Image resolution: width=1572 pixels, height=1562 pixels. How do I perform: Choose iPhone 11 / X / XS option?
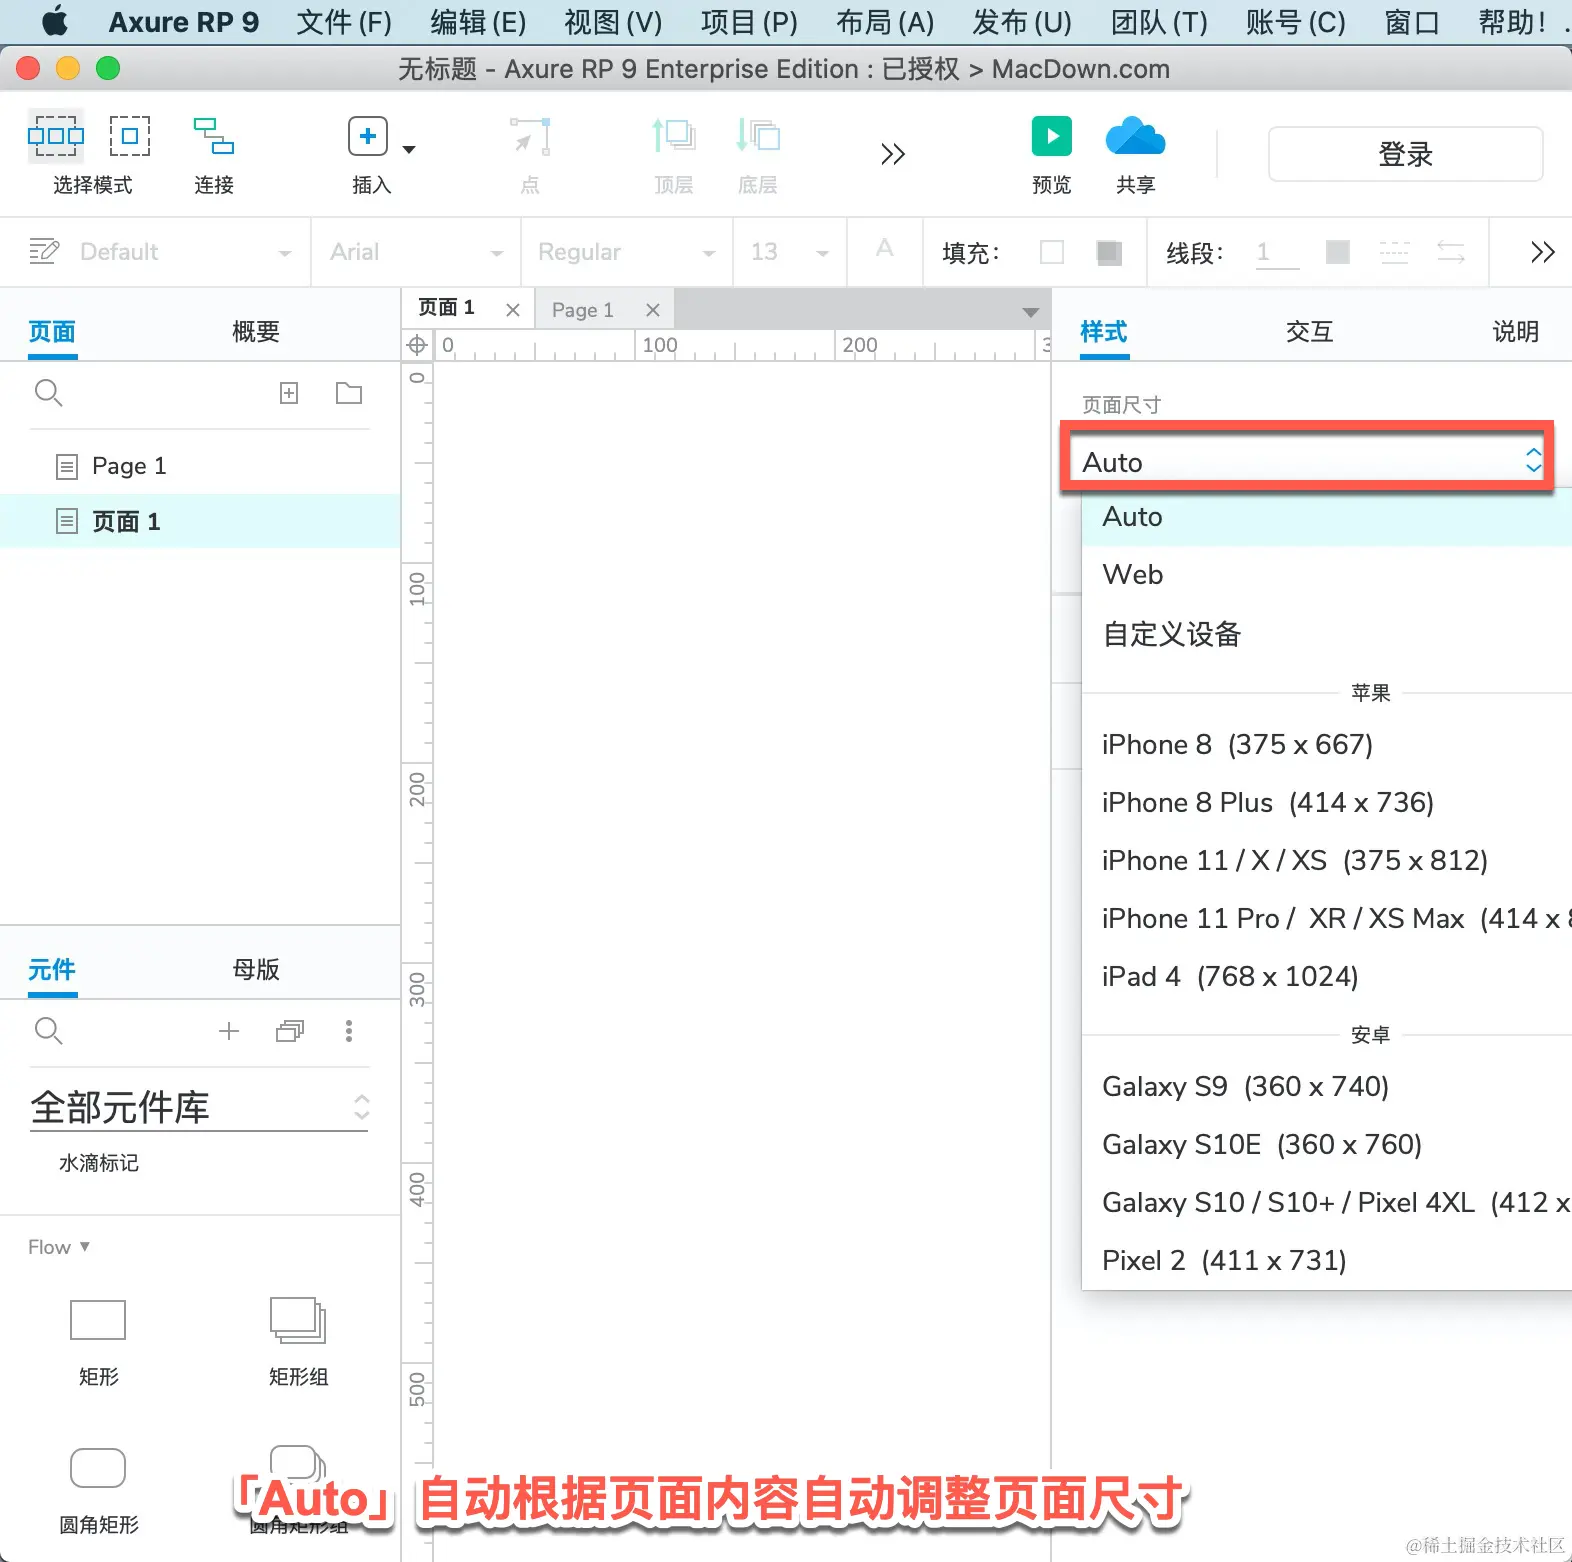tap(1327, 861)
